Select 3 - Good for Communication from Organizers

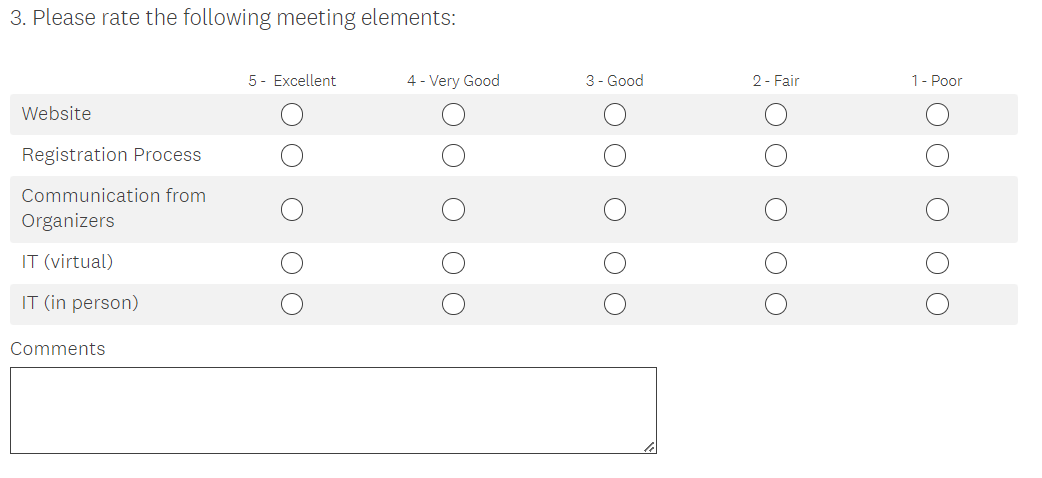tap(615, 210)
